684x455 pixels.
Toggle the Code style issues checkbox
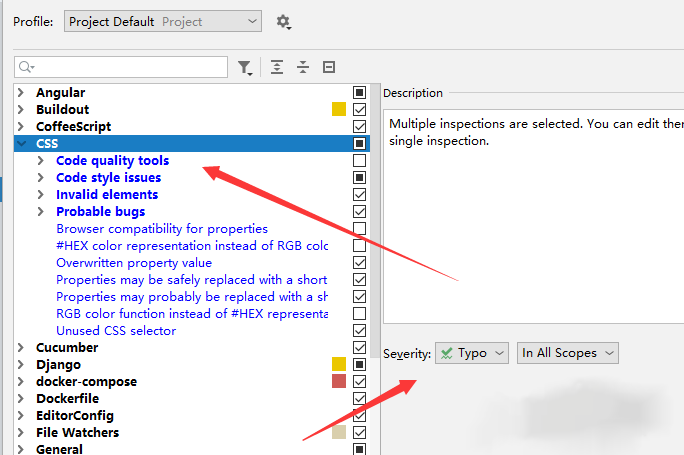359,178
